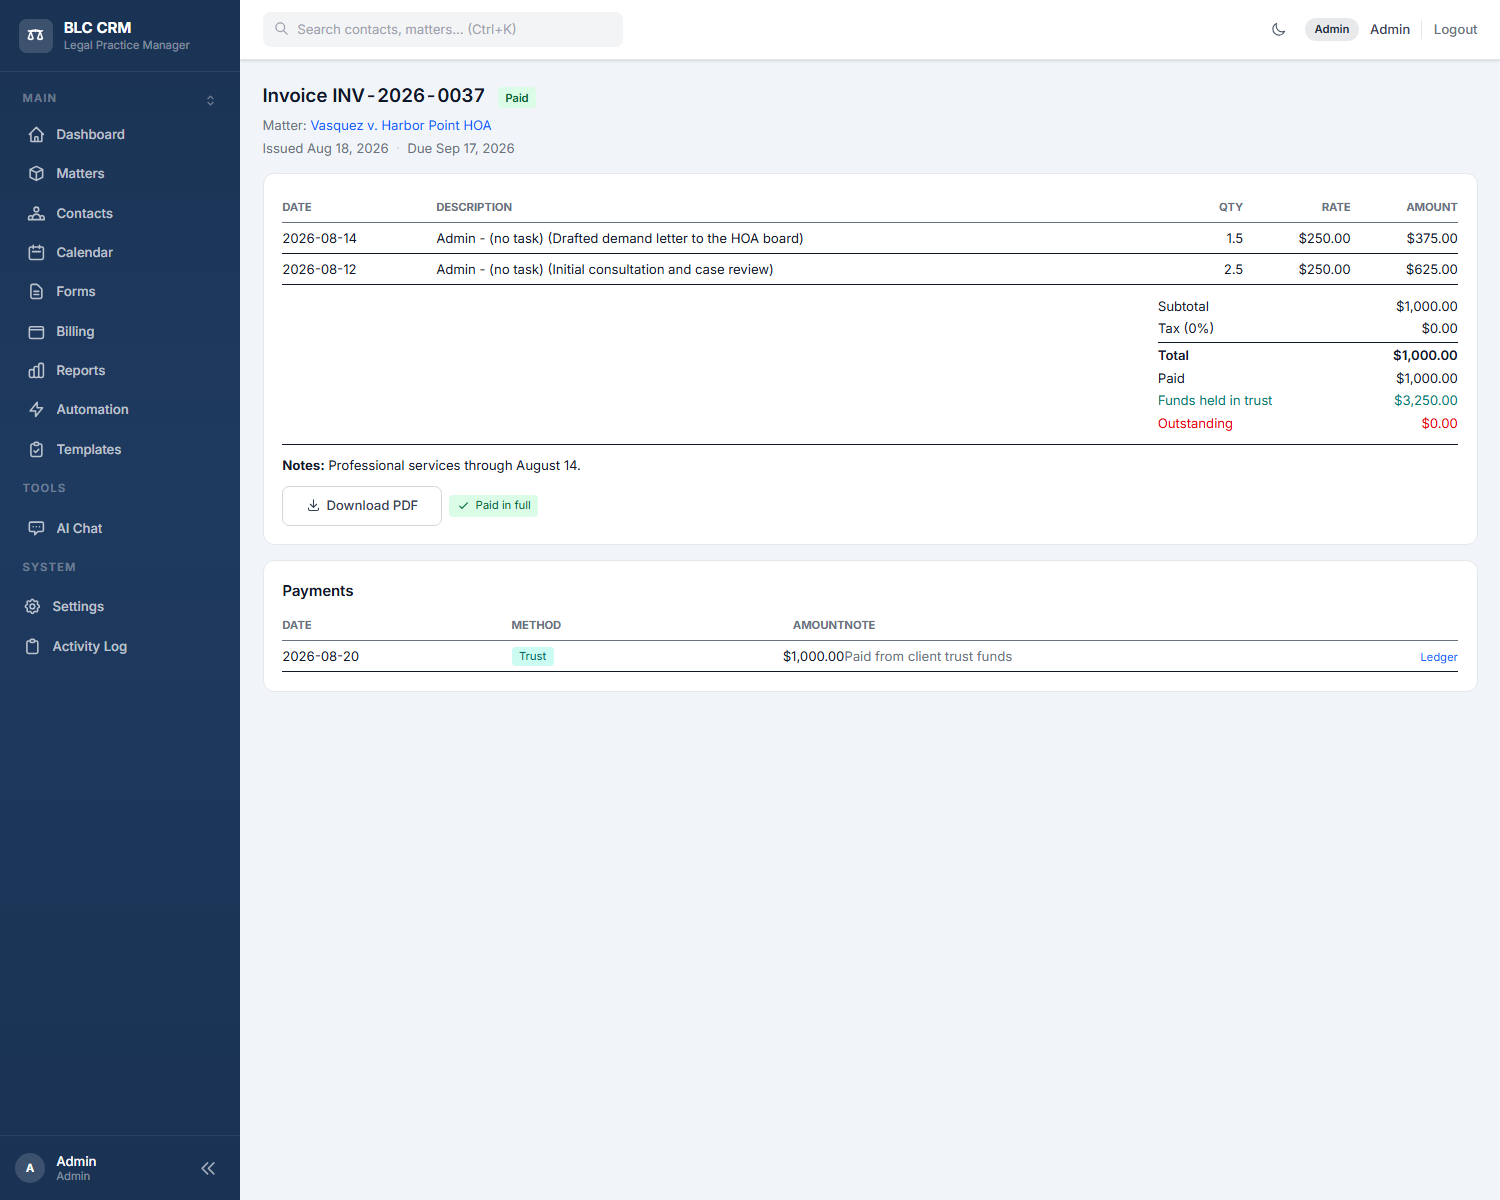Click the Forms document icon
Screen dimensions: 1500x1200
[x=37, y=291]
